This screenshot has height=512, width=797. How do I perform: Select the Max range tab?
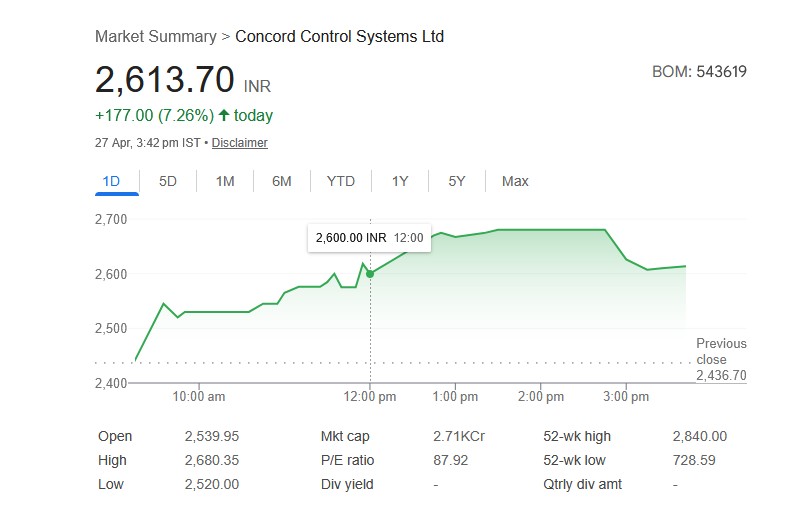point(515,181)
